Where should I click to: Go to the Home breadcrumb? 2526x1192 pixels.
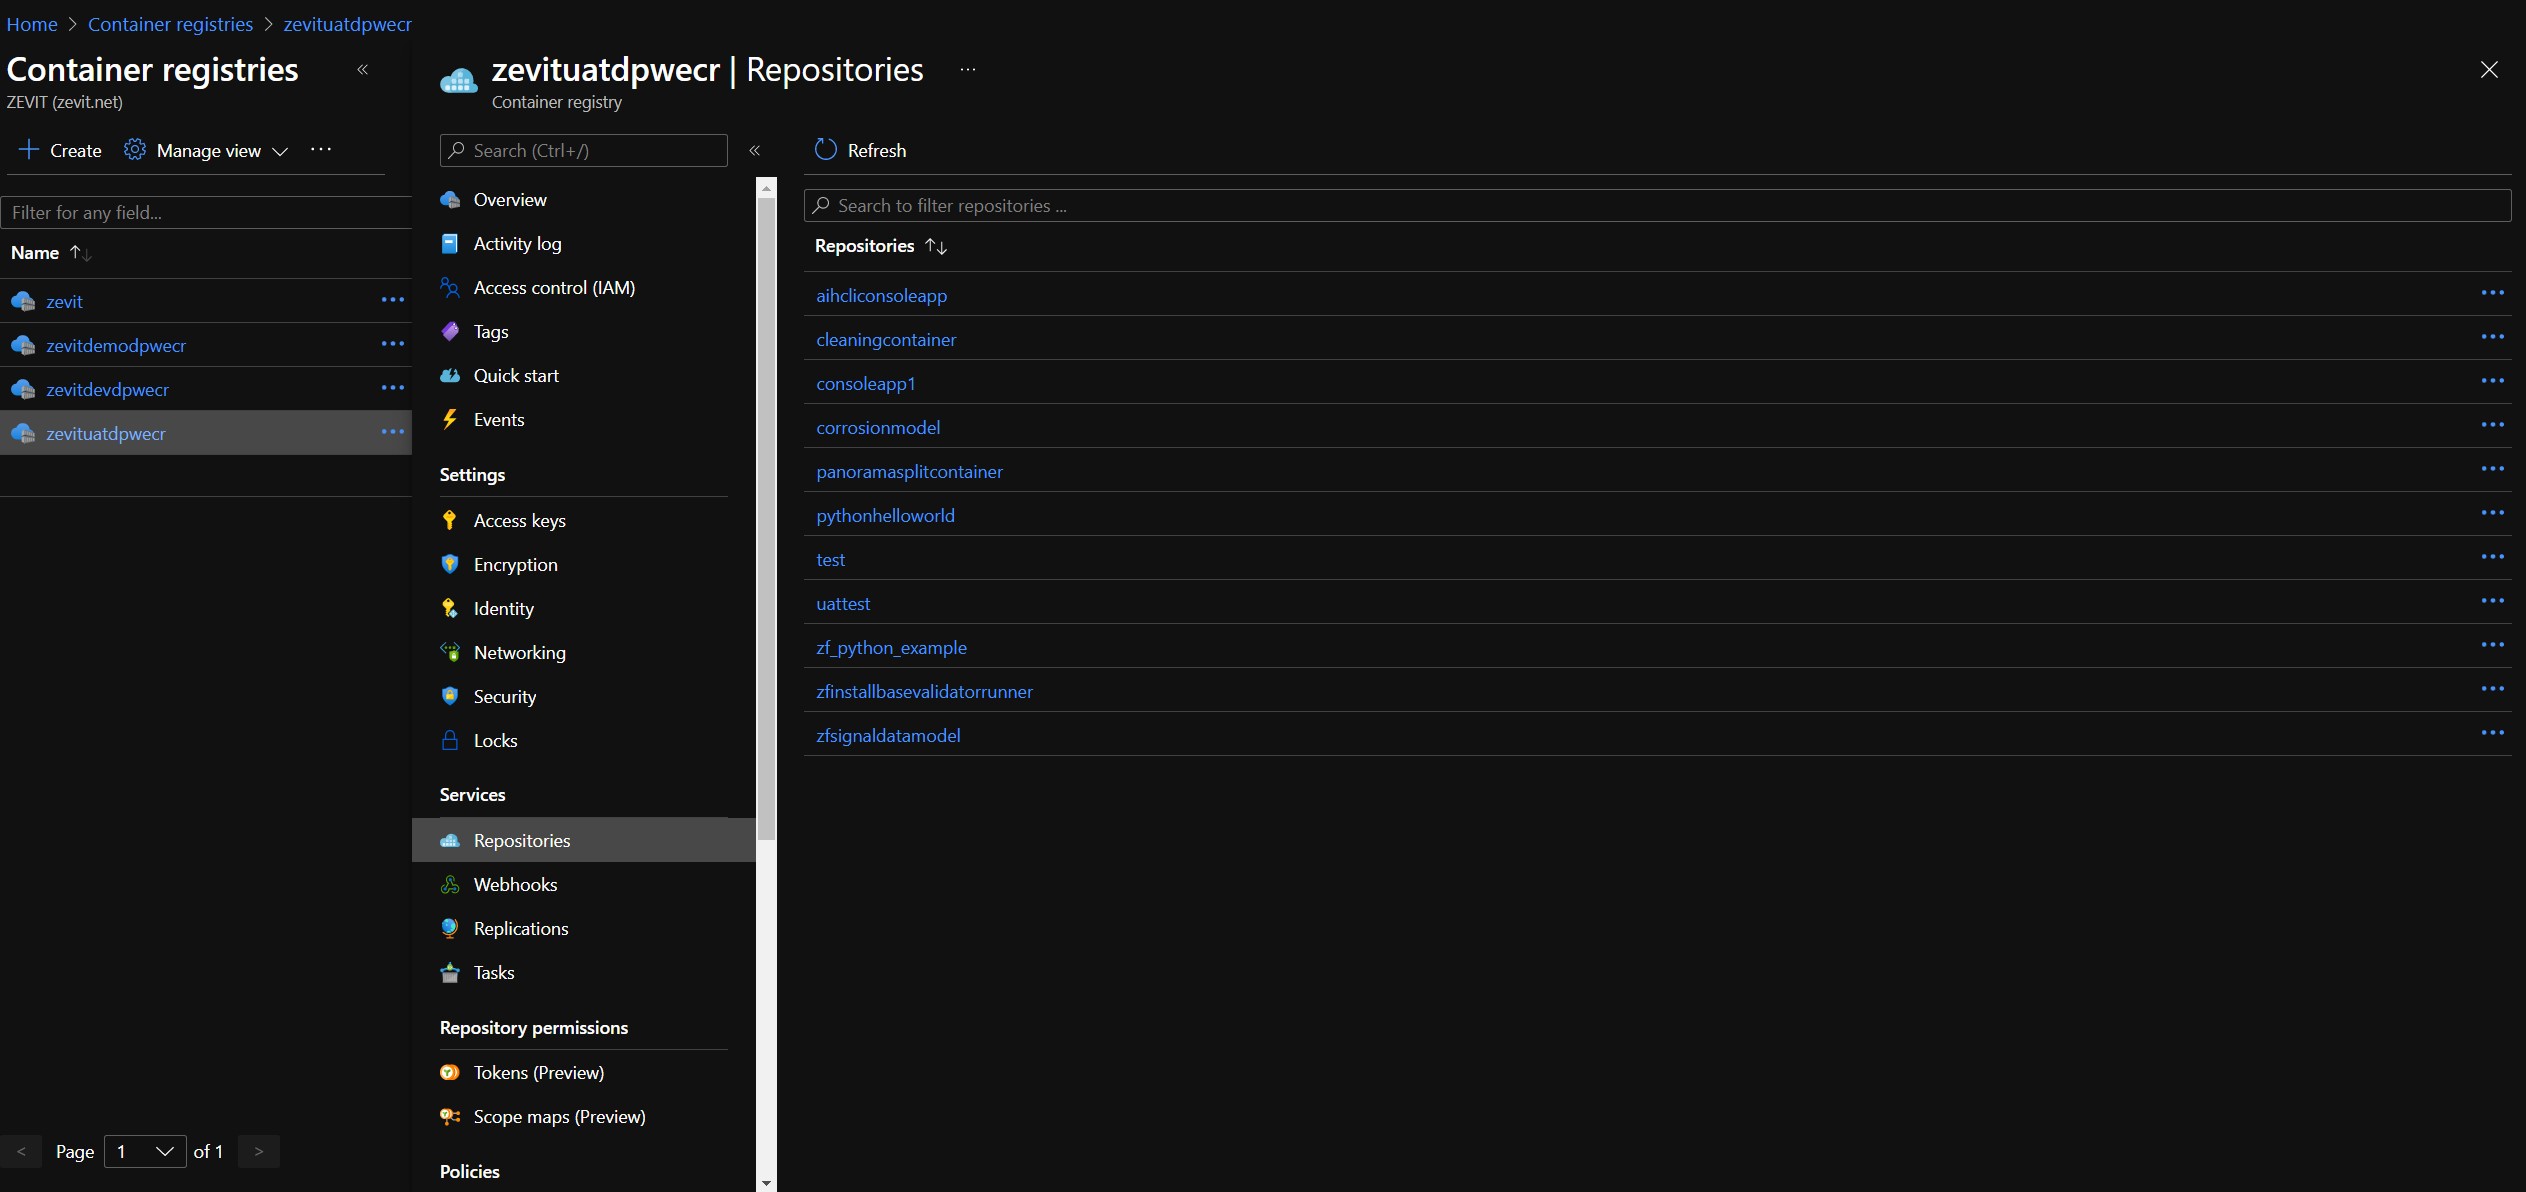point(32,24)
